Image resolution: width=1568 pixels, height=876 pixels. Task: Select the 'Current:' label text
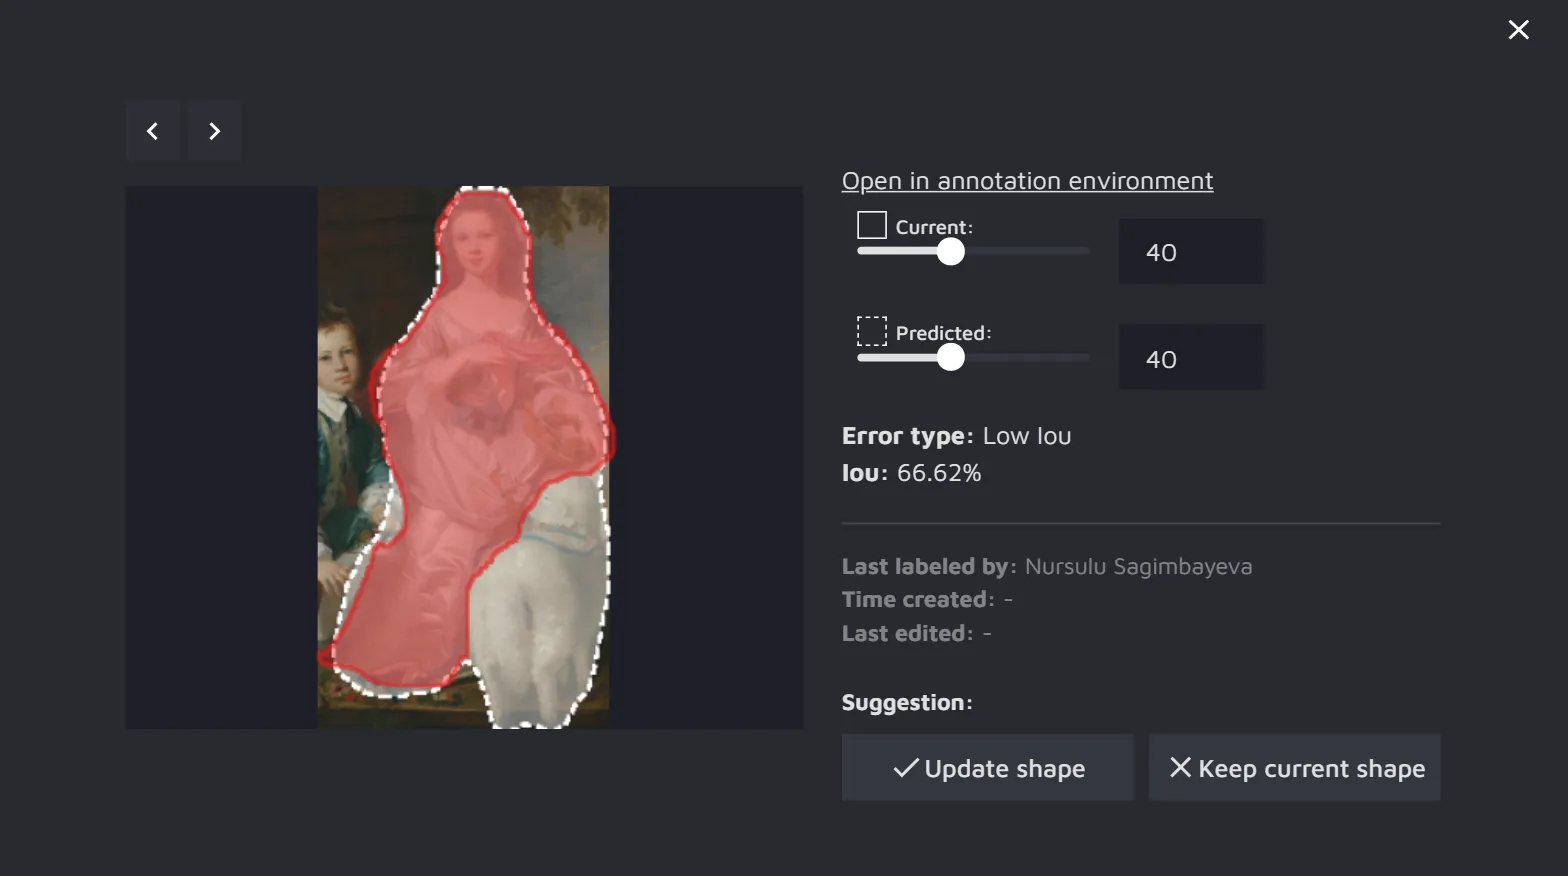pyautogui.click(x=934, y=227)
